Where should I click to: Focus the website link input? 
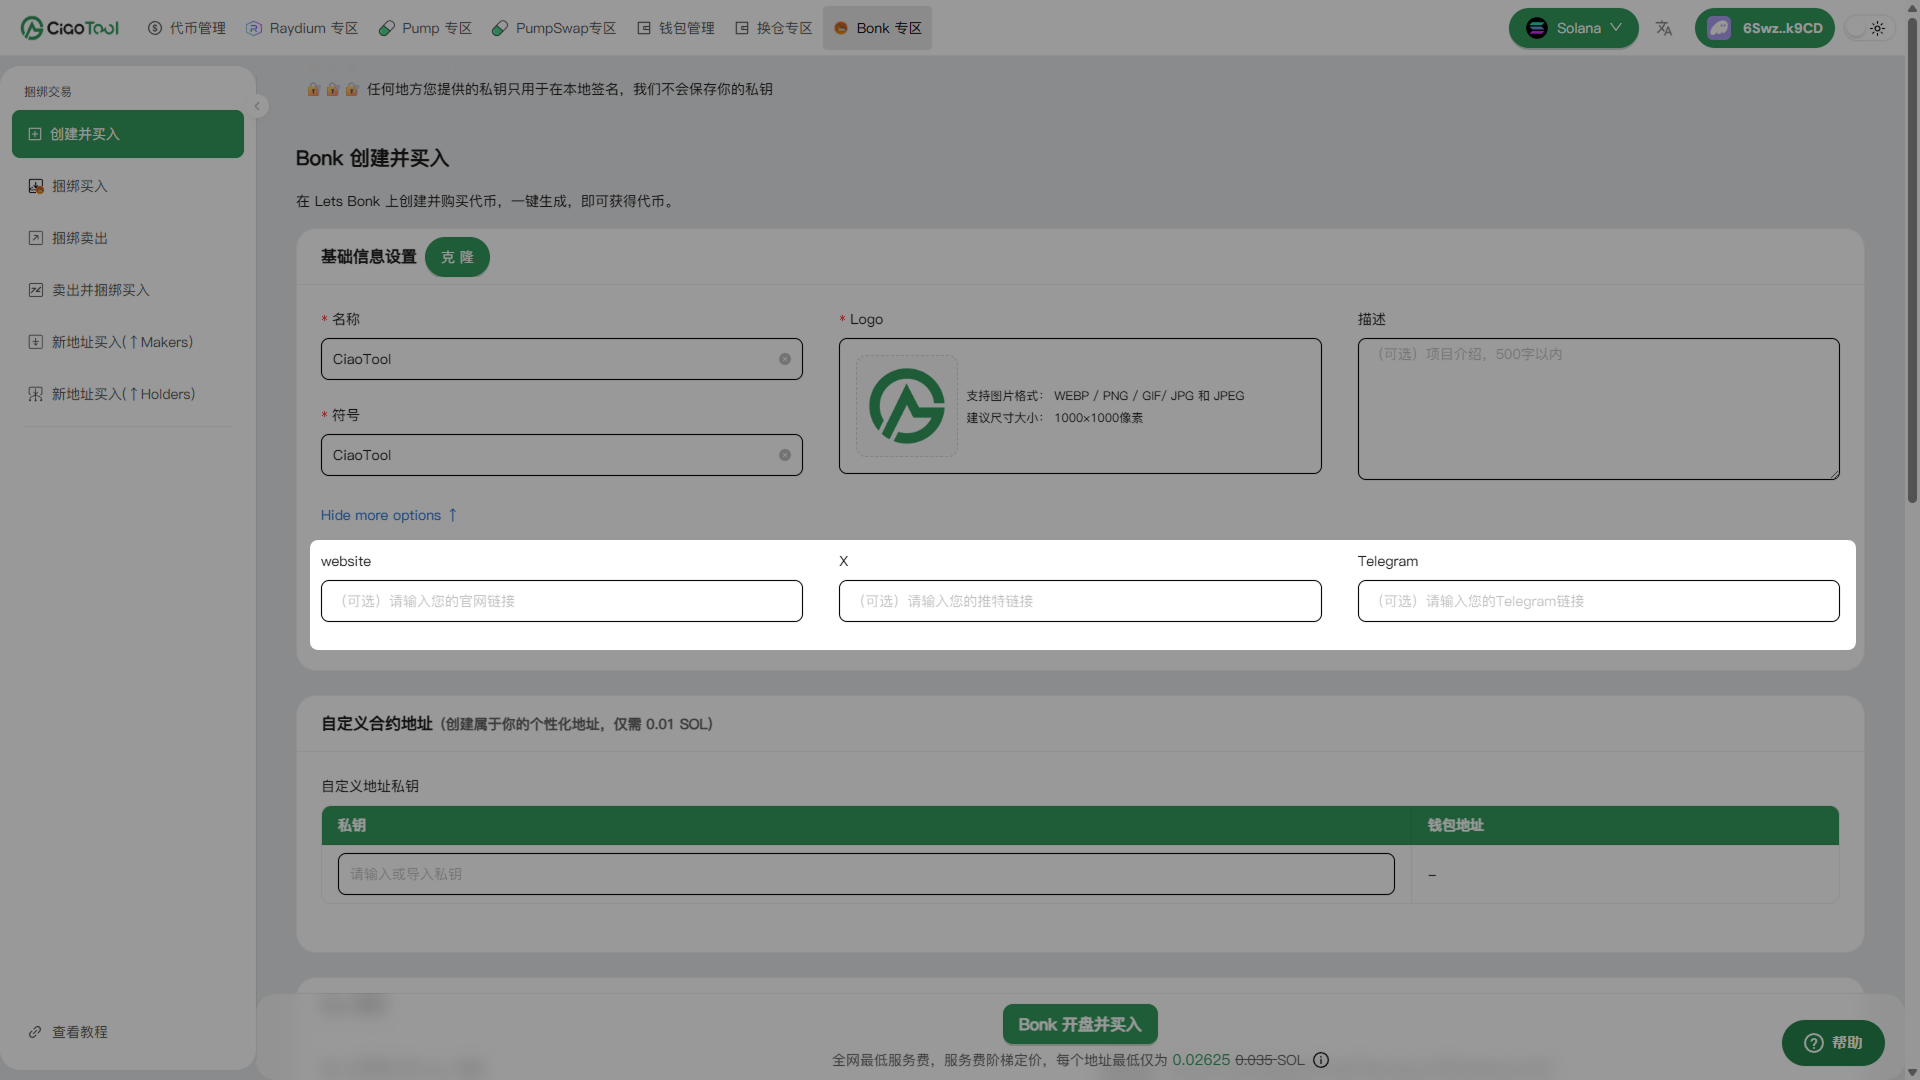[561, 601]
